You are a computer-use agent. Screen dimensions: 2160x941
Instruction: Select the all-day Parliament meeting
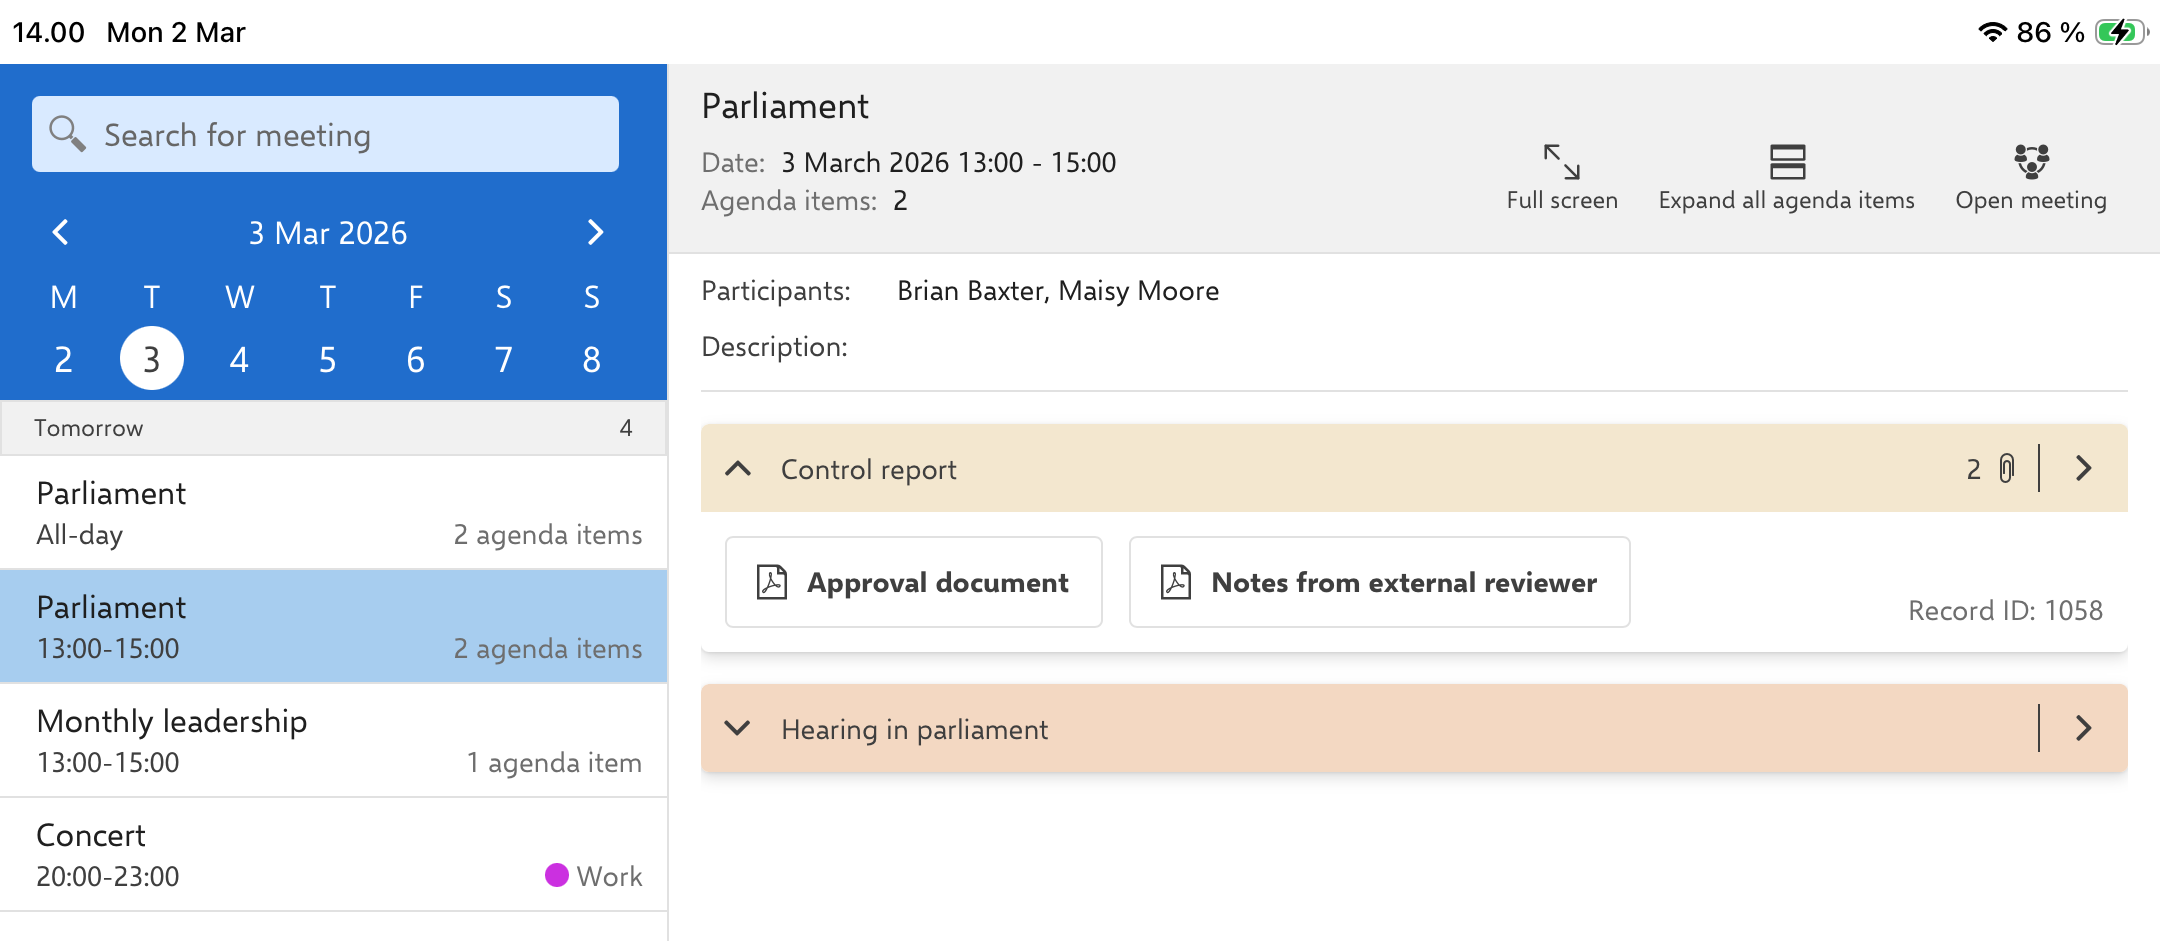(x=334, y=513)
